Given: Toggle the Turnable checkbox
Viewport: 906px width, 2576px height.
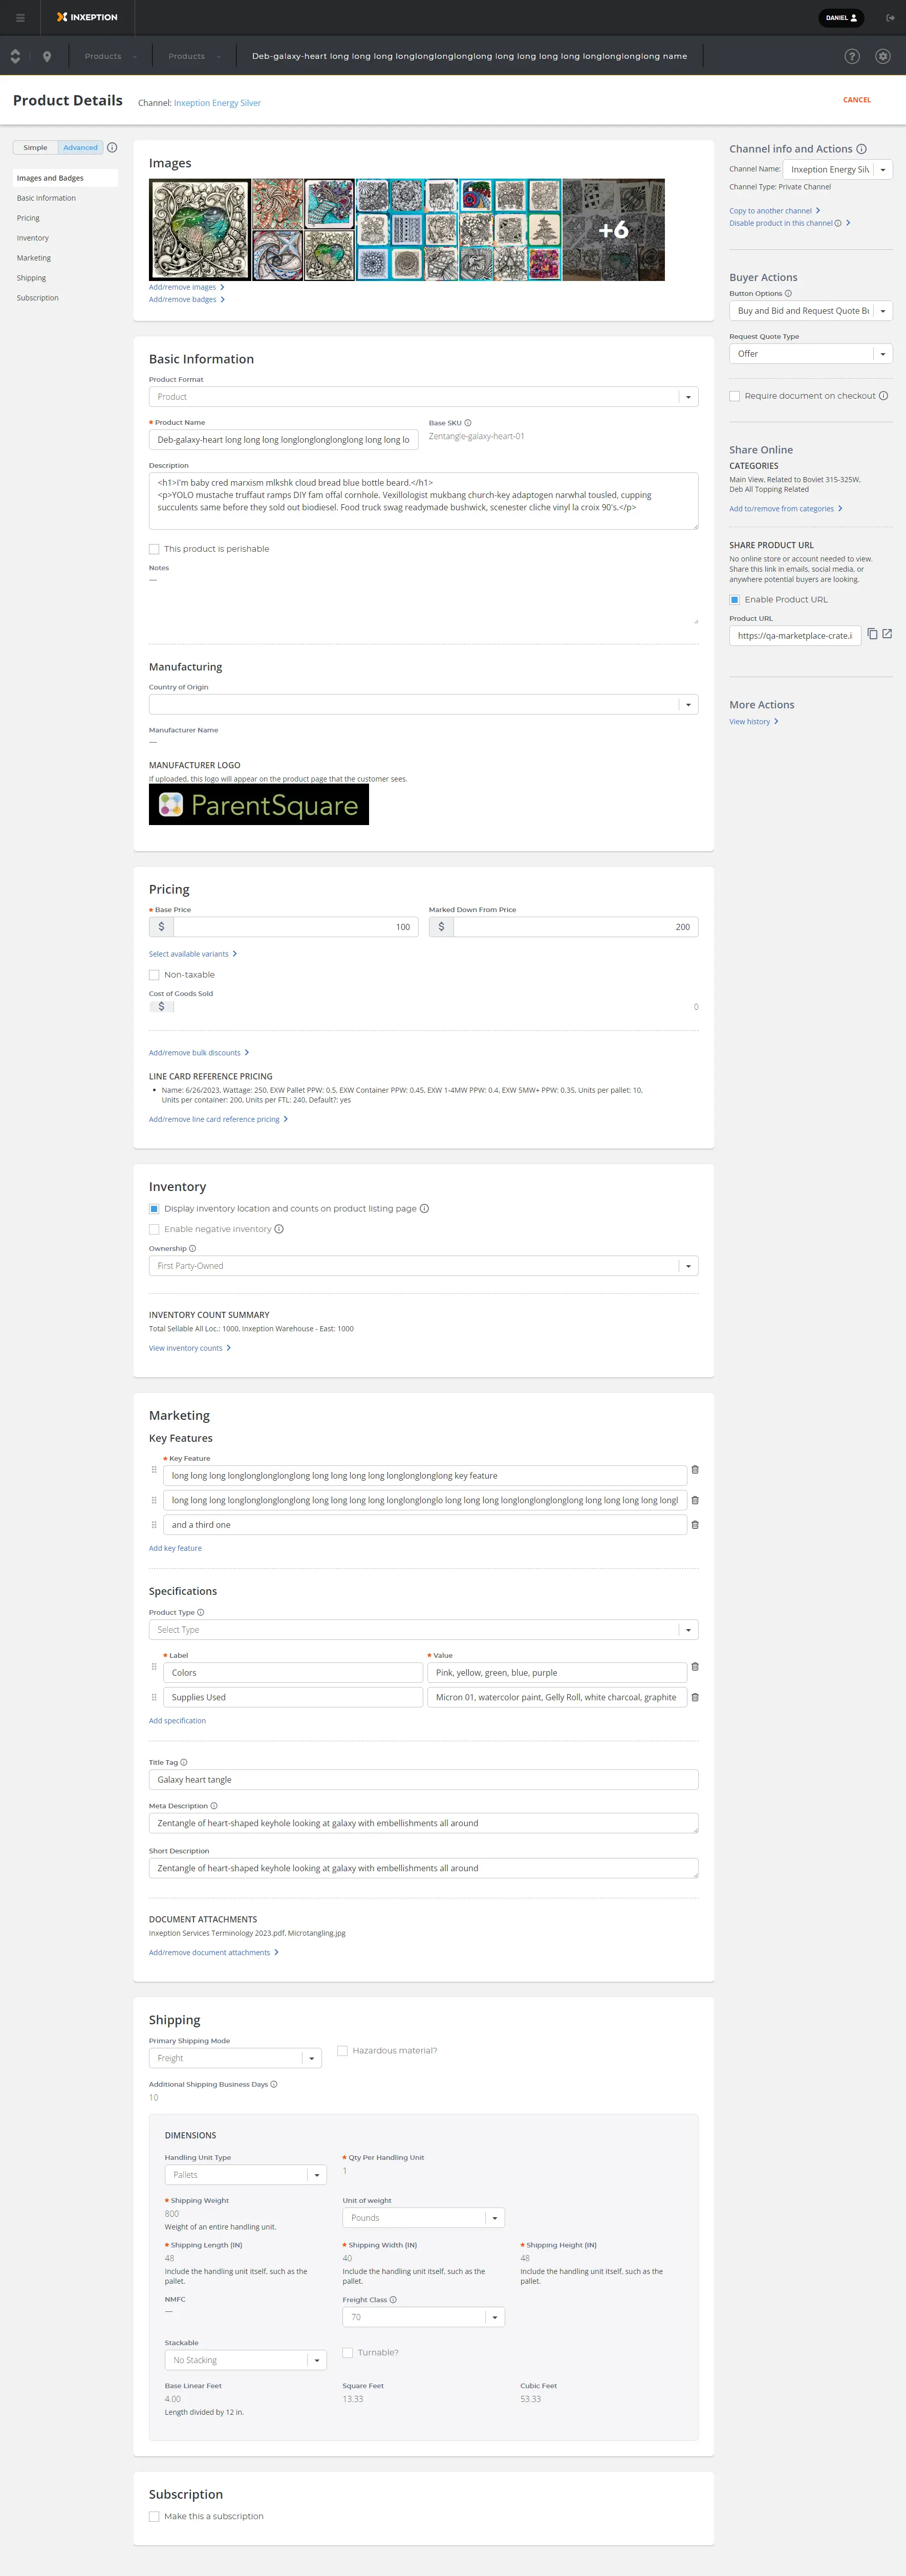Looking at the screenshot, I should [348, 2353].
